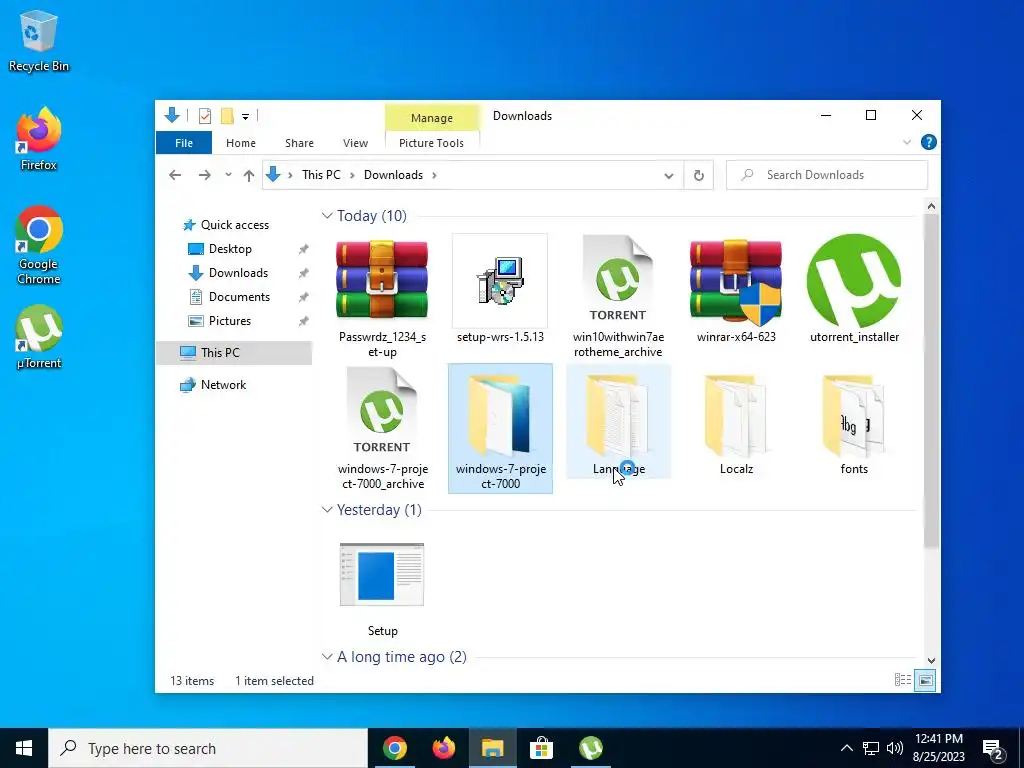Viewport: 1024px width, 768px height.
Task: Switch to the Share ribbon tab
Action: pyautogui.click(x=299, y=143)
